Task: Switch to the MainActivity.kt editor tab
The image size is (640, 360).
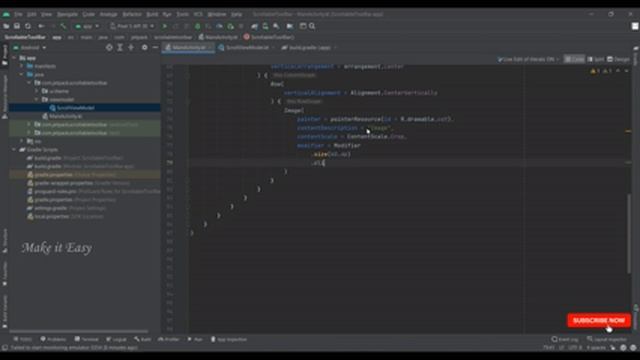Action: (188, 48)
